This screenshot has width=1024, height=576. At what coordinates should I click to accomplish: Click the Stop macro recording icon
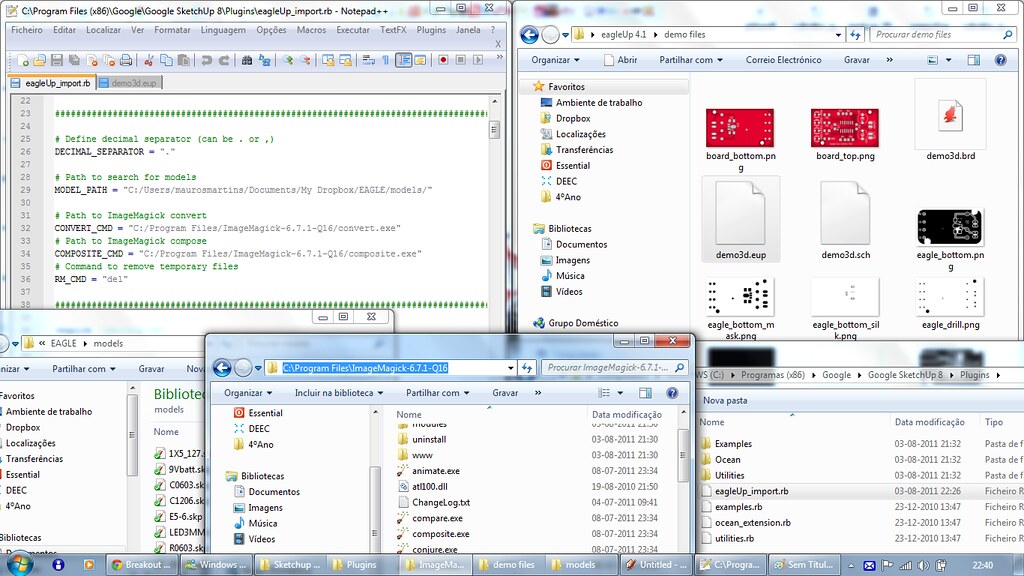[460, 60]
